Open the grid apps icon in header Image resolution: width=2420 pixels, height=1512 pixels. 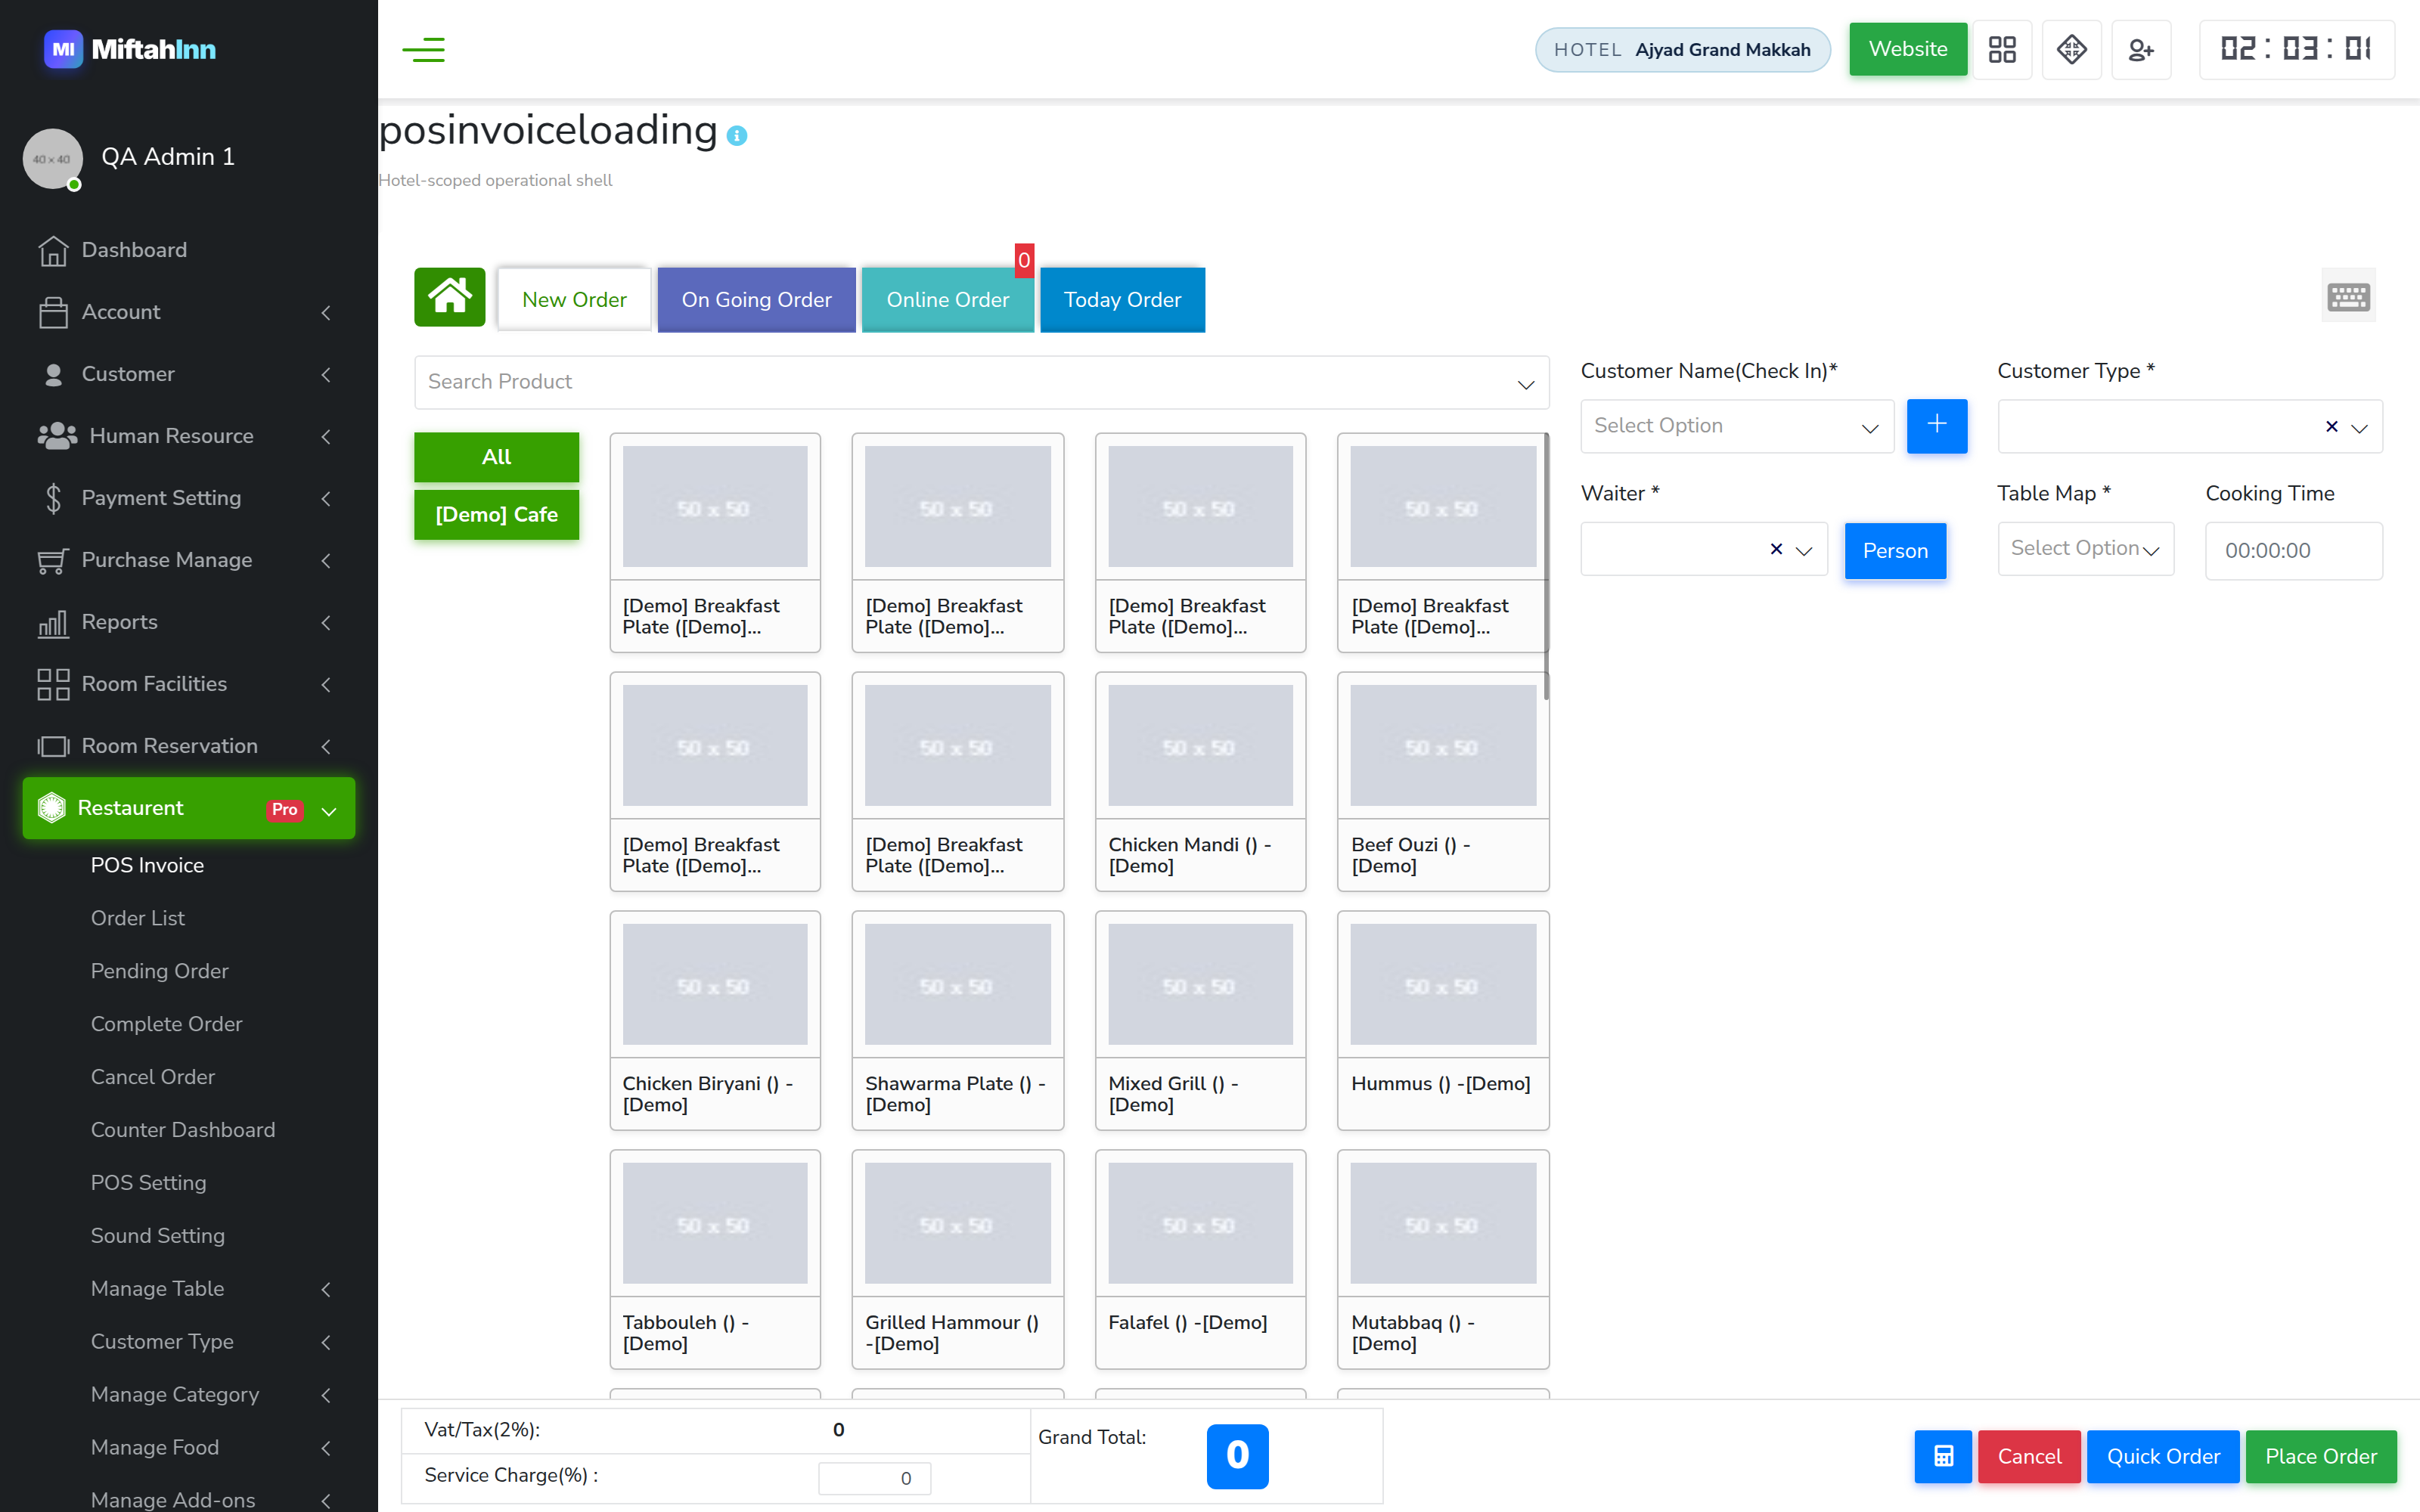[x=2002, y=49]
